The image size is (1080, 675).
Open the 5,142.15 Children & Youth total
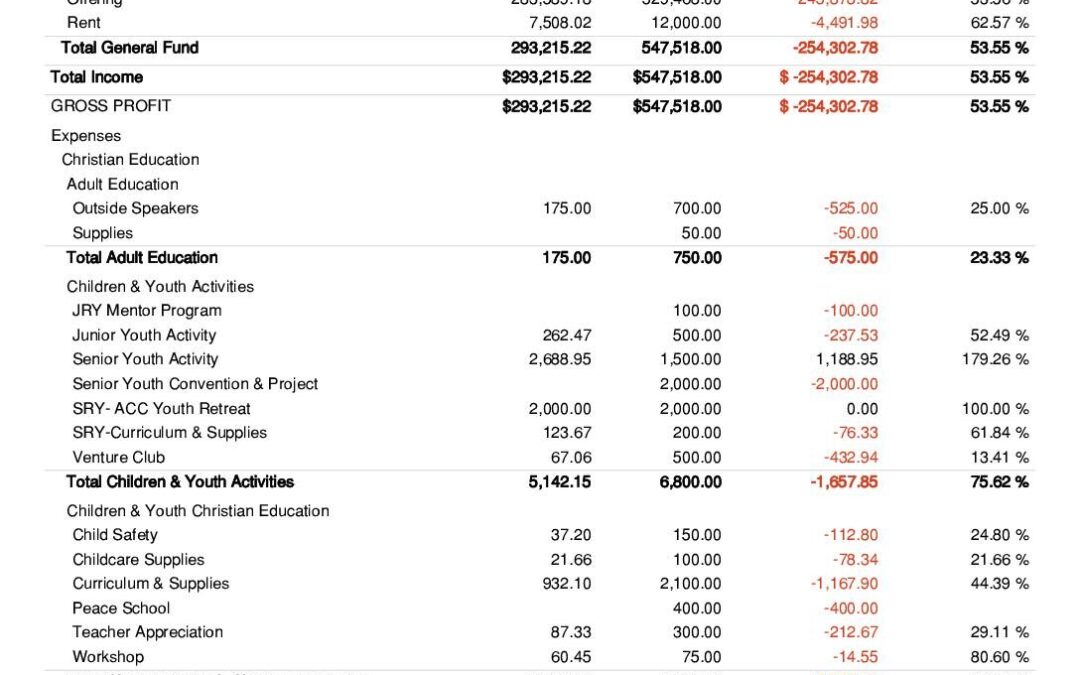pyautogui.click(x=560, y=482)
